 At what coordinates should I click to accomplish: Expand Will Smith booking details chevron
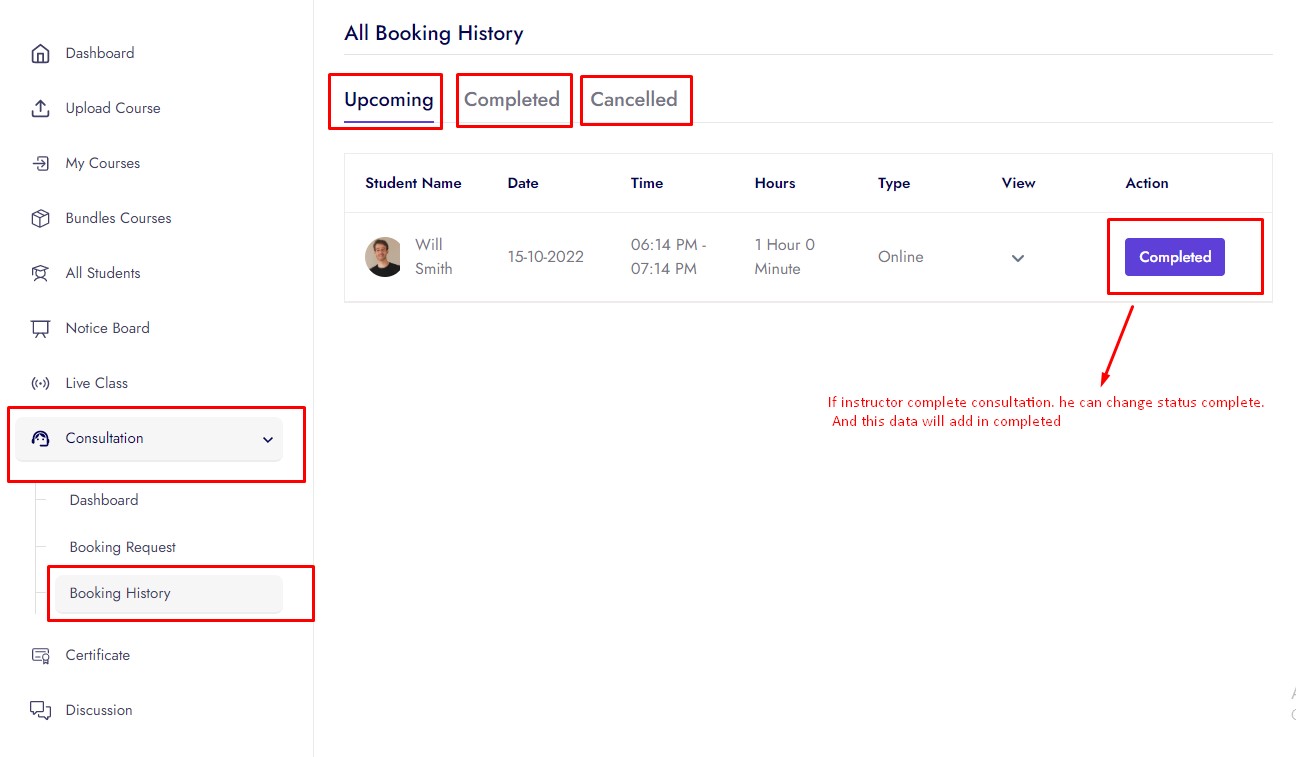click(1017, 258)
